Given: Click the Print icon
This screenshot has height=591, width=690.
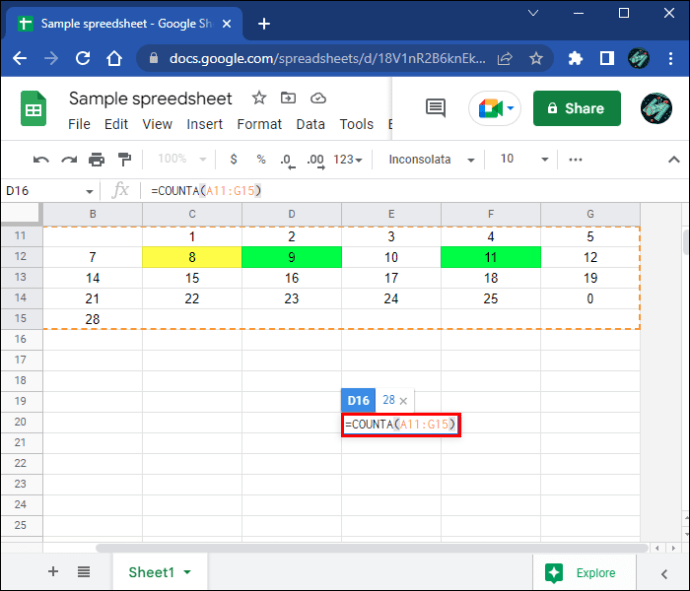Looking at the screenshot, I should [97, 159].
